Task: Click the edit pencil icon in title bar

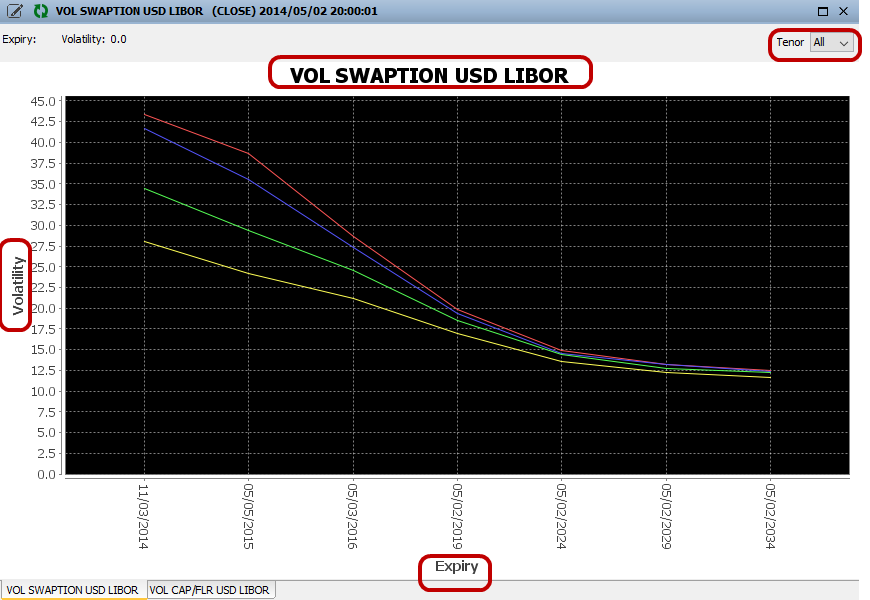Action: tap(15, 11)
